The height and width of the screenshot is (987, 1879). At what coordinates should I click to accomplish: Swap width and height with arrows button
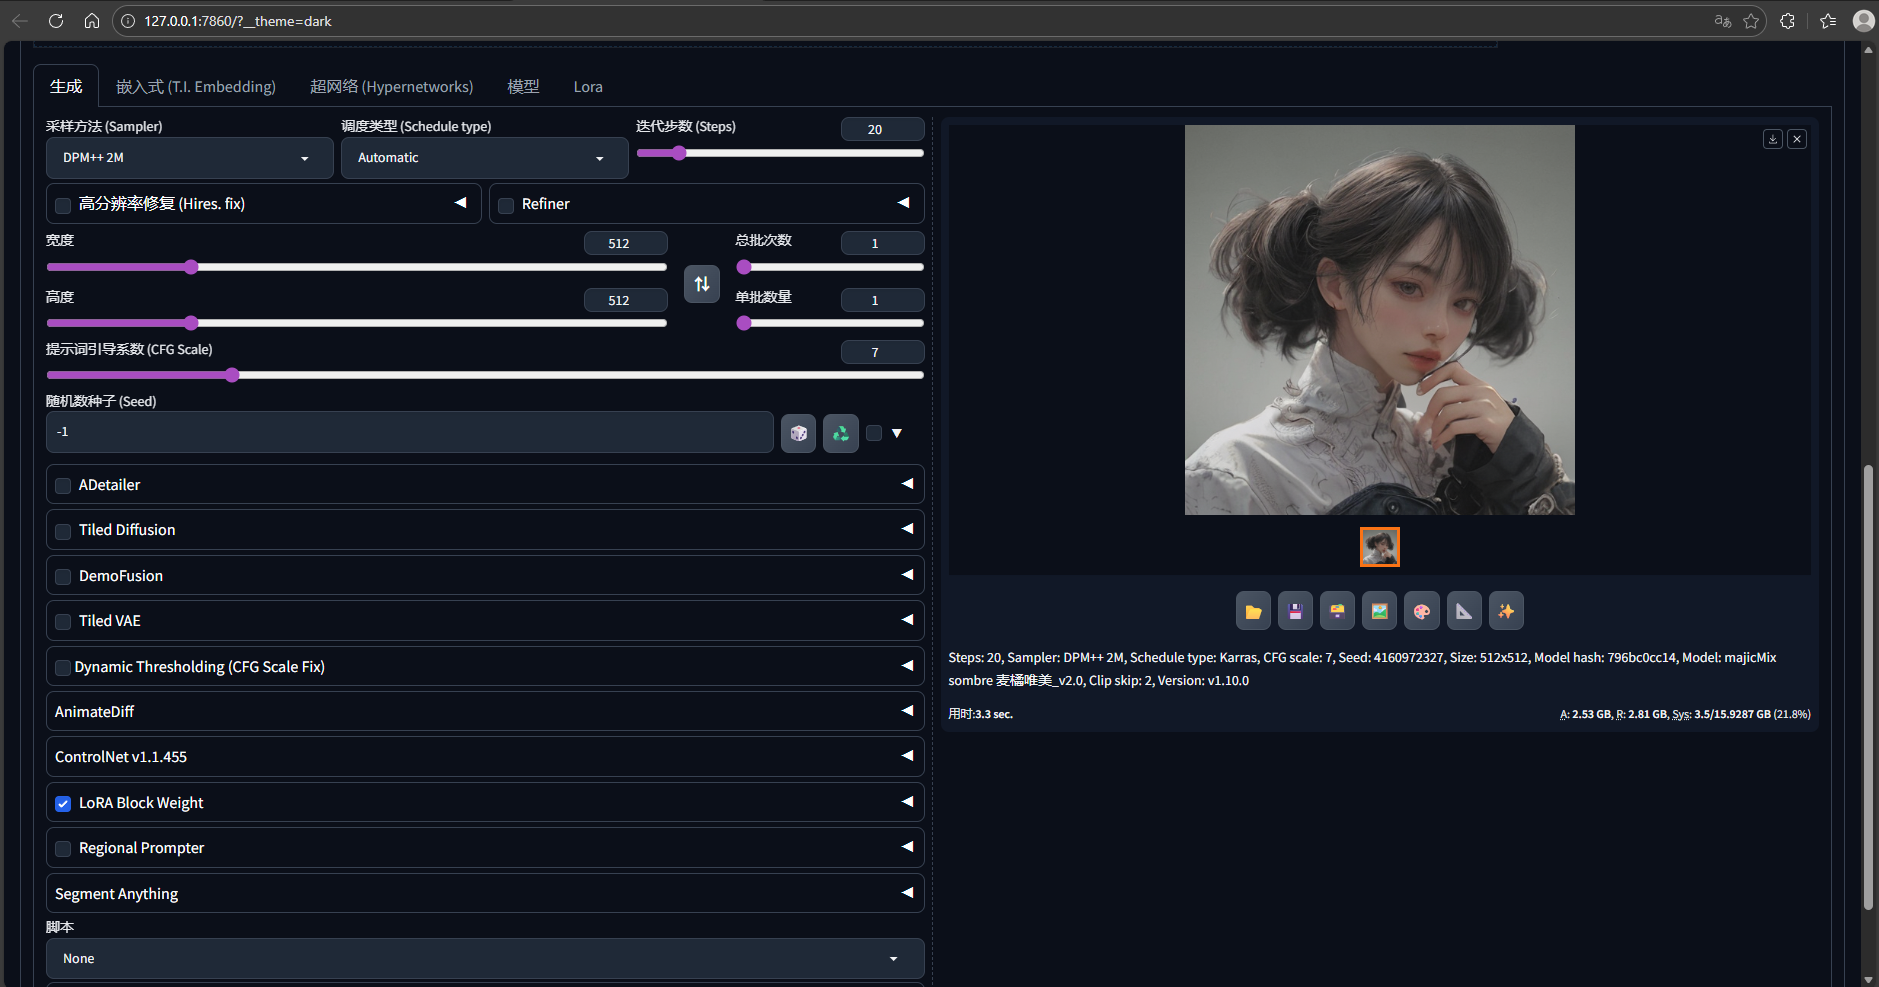click(702, 284)
